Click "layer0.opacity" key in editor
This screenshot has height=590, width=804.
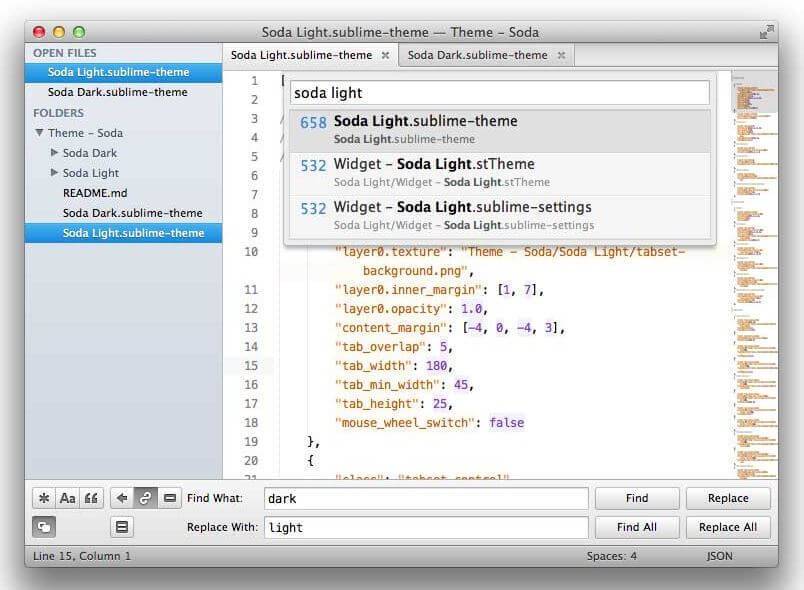tap(391, 309)
